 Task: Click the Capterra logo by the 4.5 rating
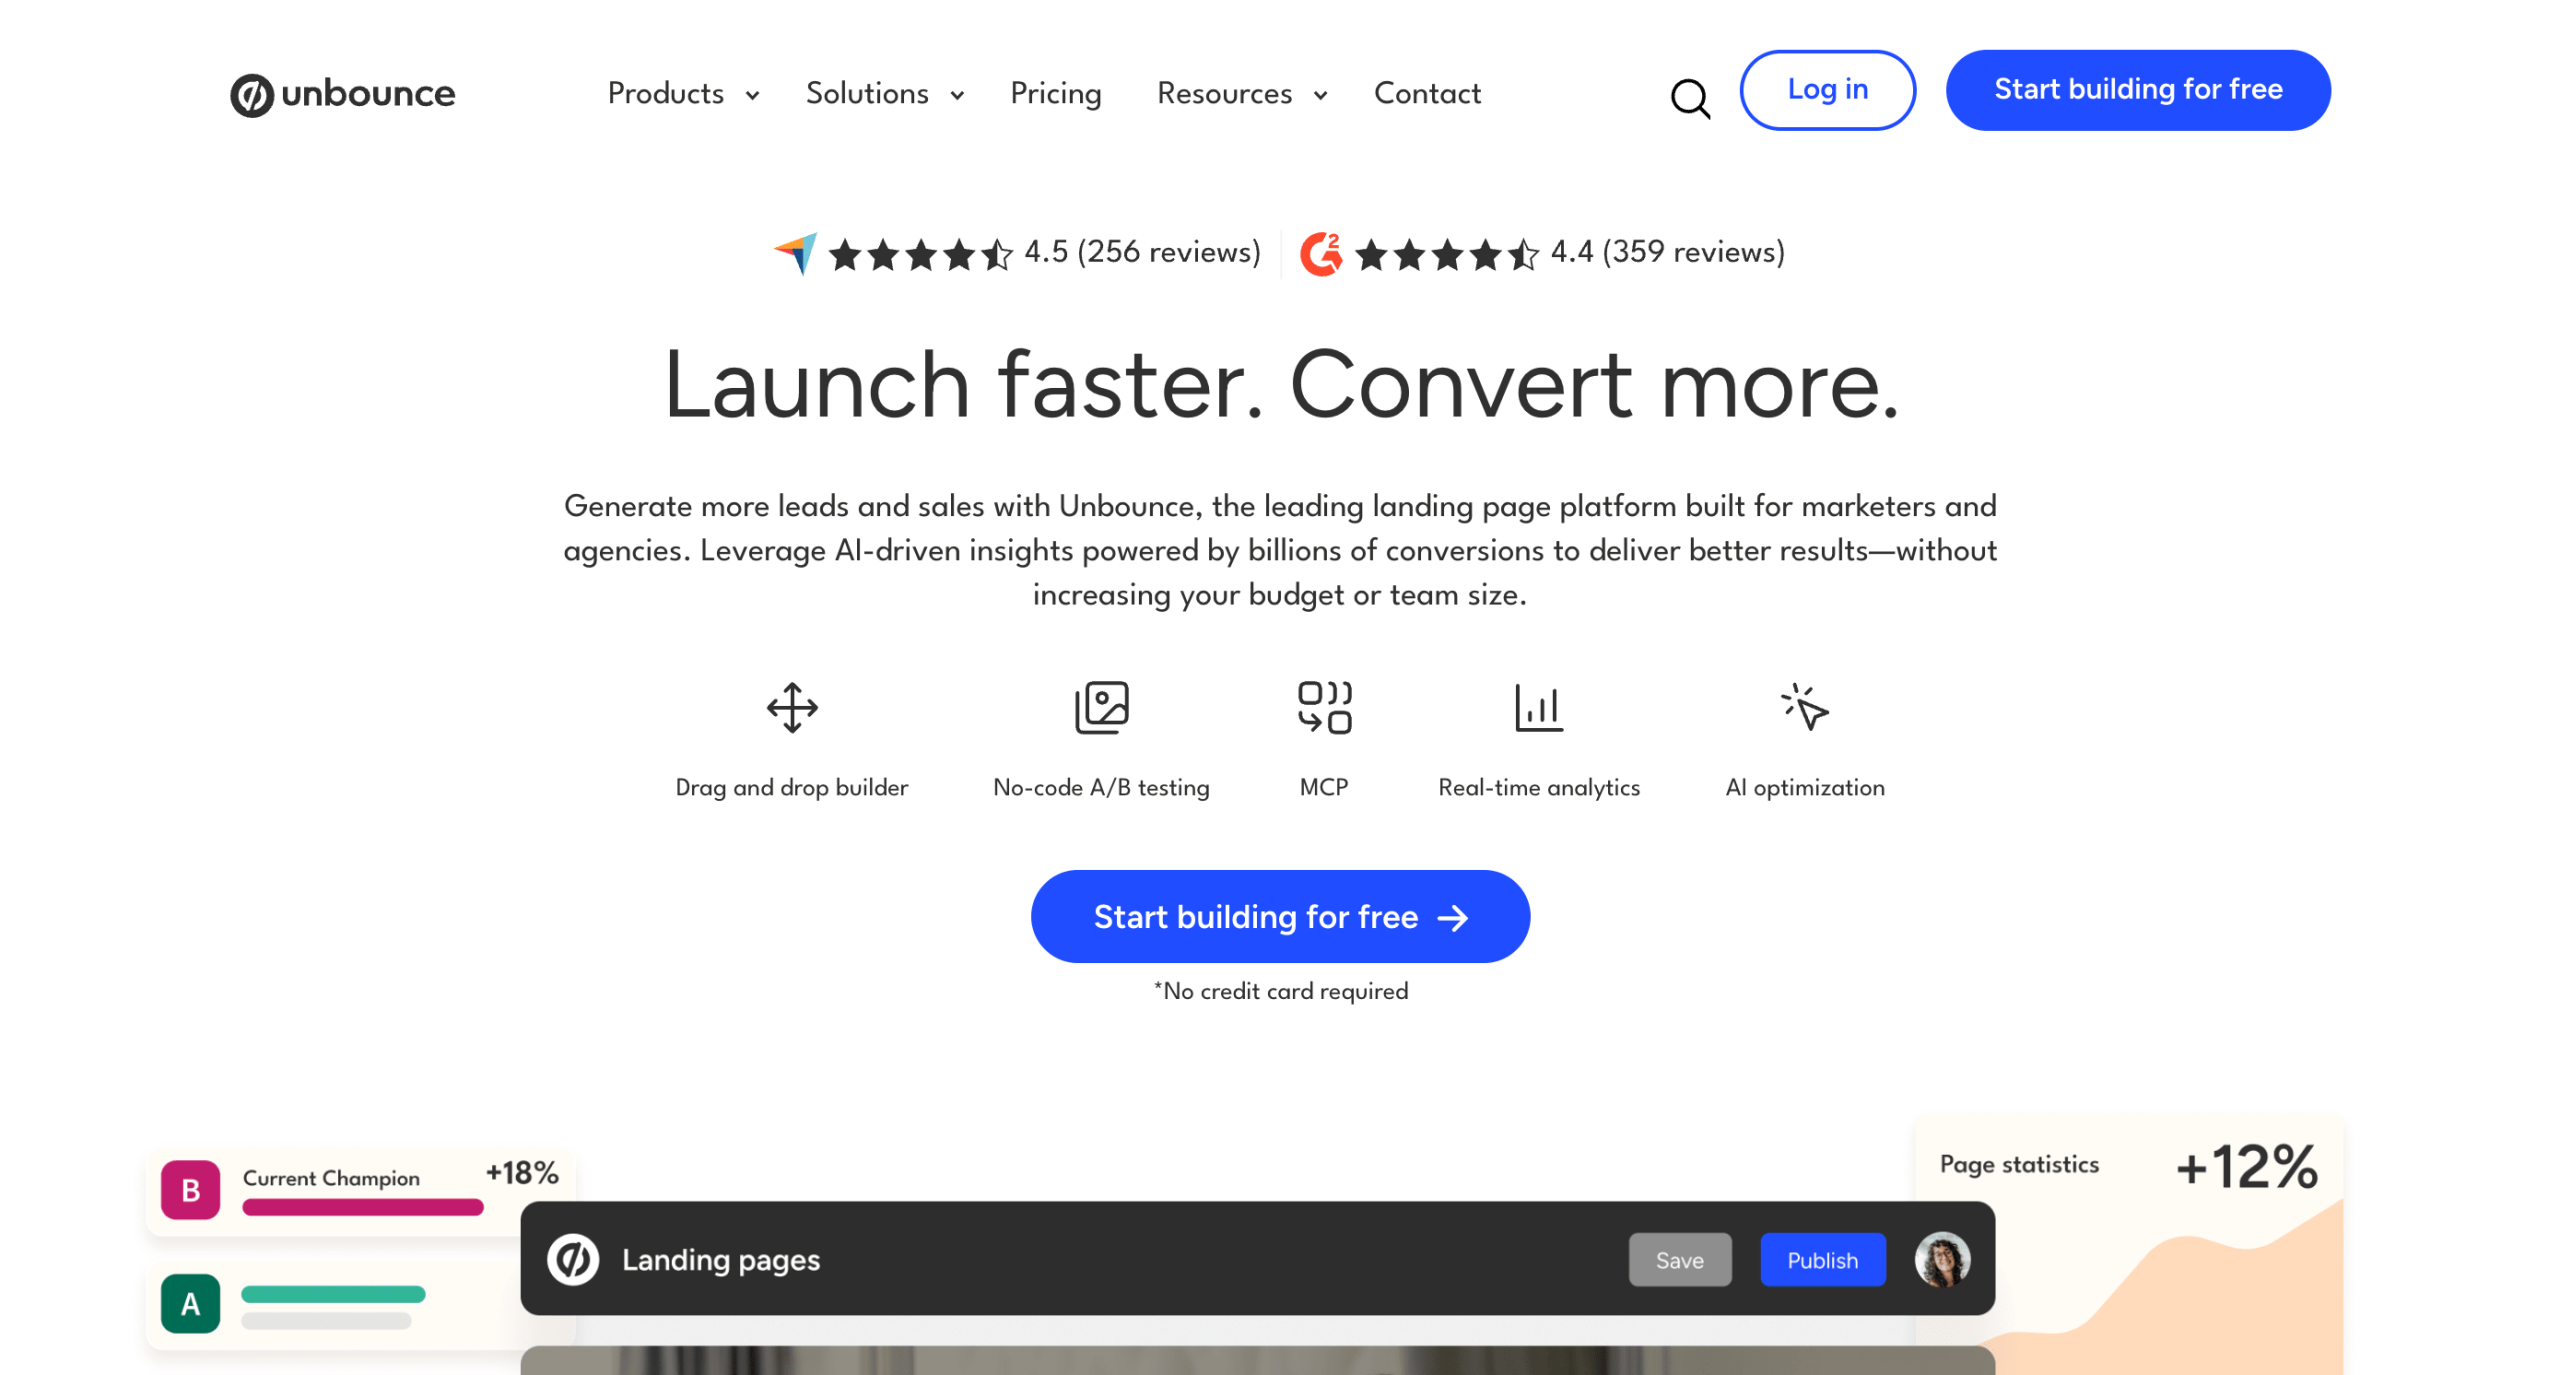(x=795, y=253)
